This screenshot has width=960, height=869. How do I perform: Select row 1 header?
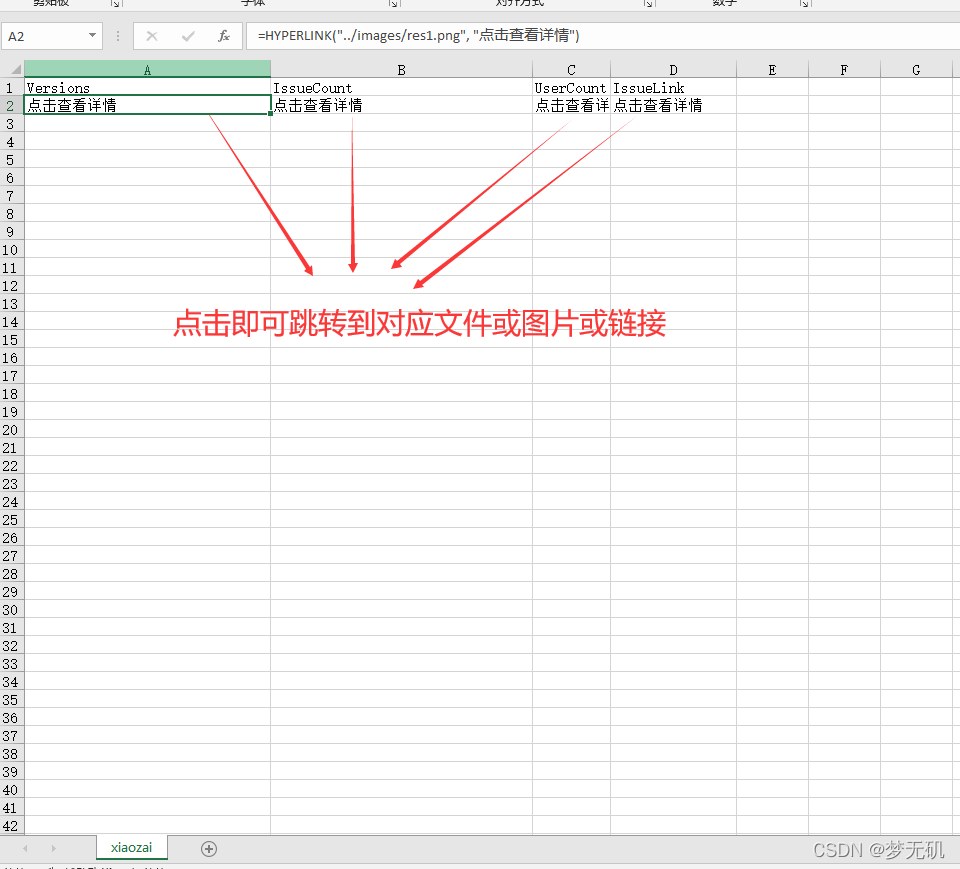point(10,88)
